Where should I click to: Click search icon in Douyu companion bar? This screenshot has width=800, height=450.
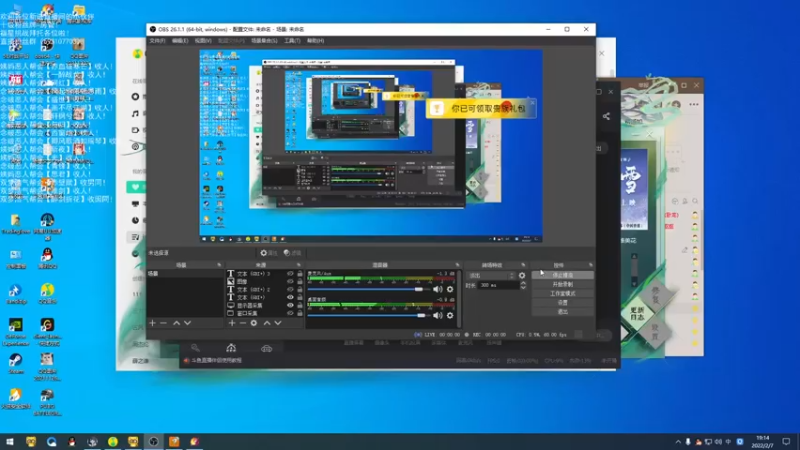pyautogui.click(x=195, y=348)
